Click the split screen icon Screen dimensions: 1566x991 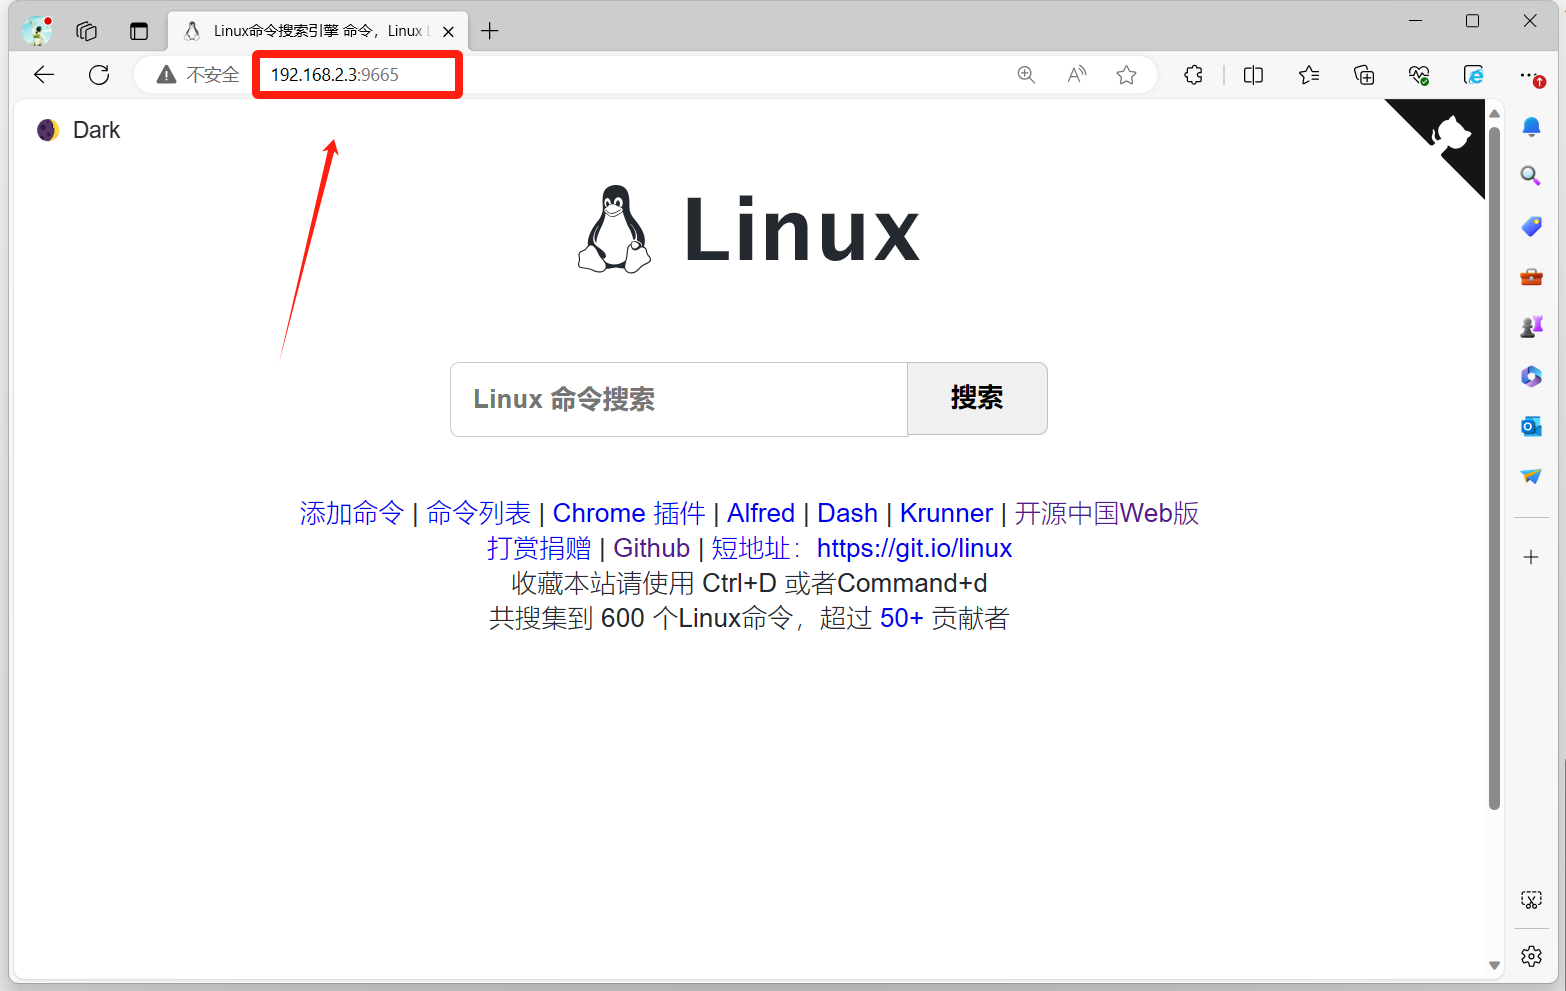1253,75
